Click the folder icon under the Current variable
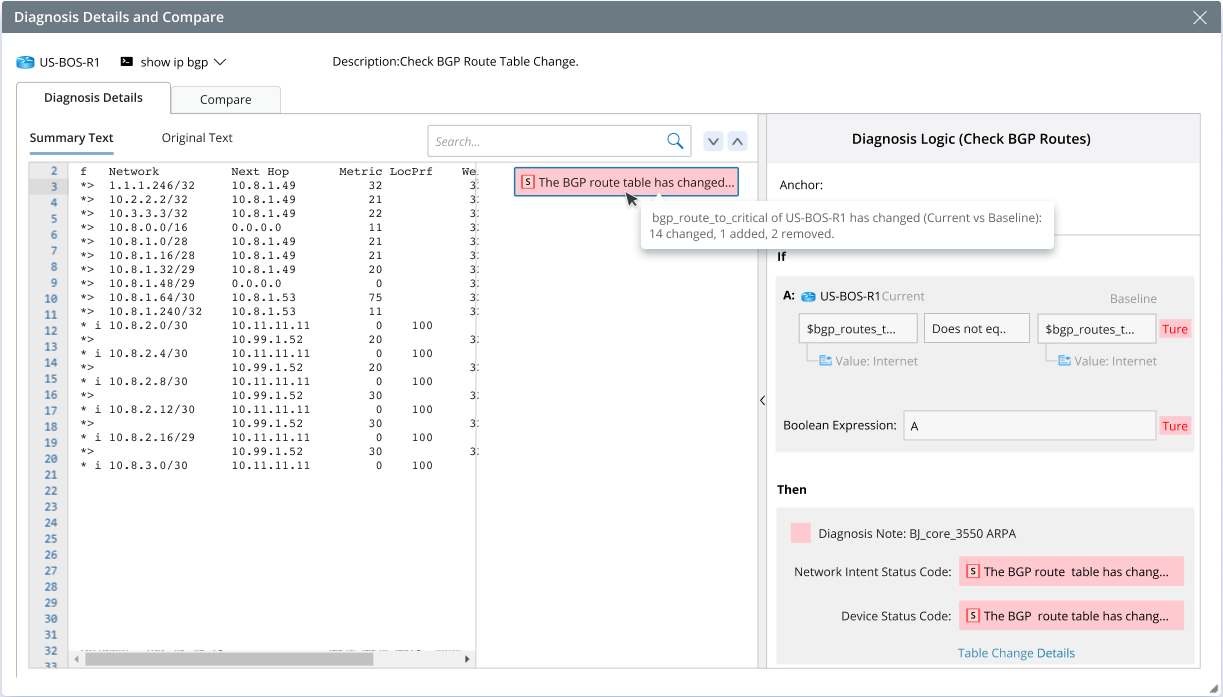 coord(825,361)
